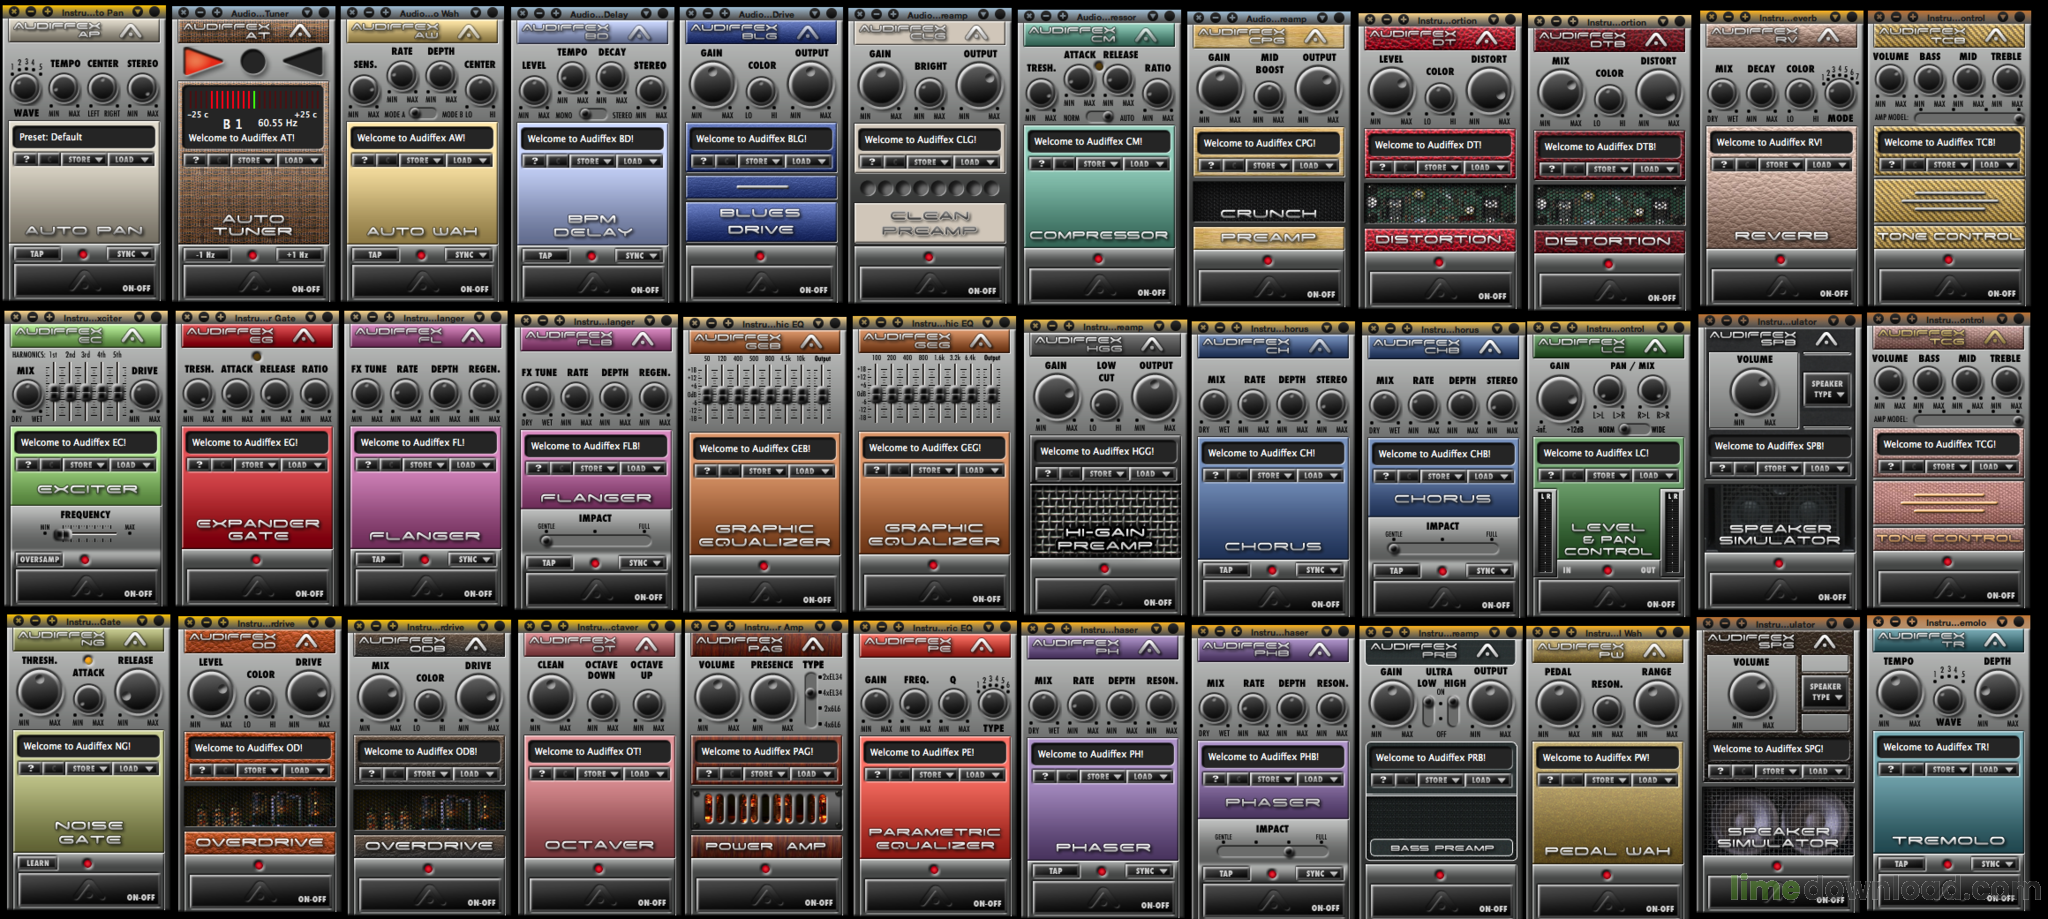The height and width of the screenshot is (919, 2048).
Task: Click the LEARN button in Noise Gate
Action: 38,863
